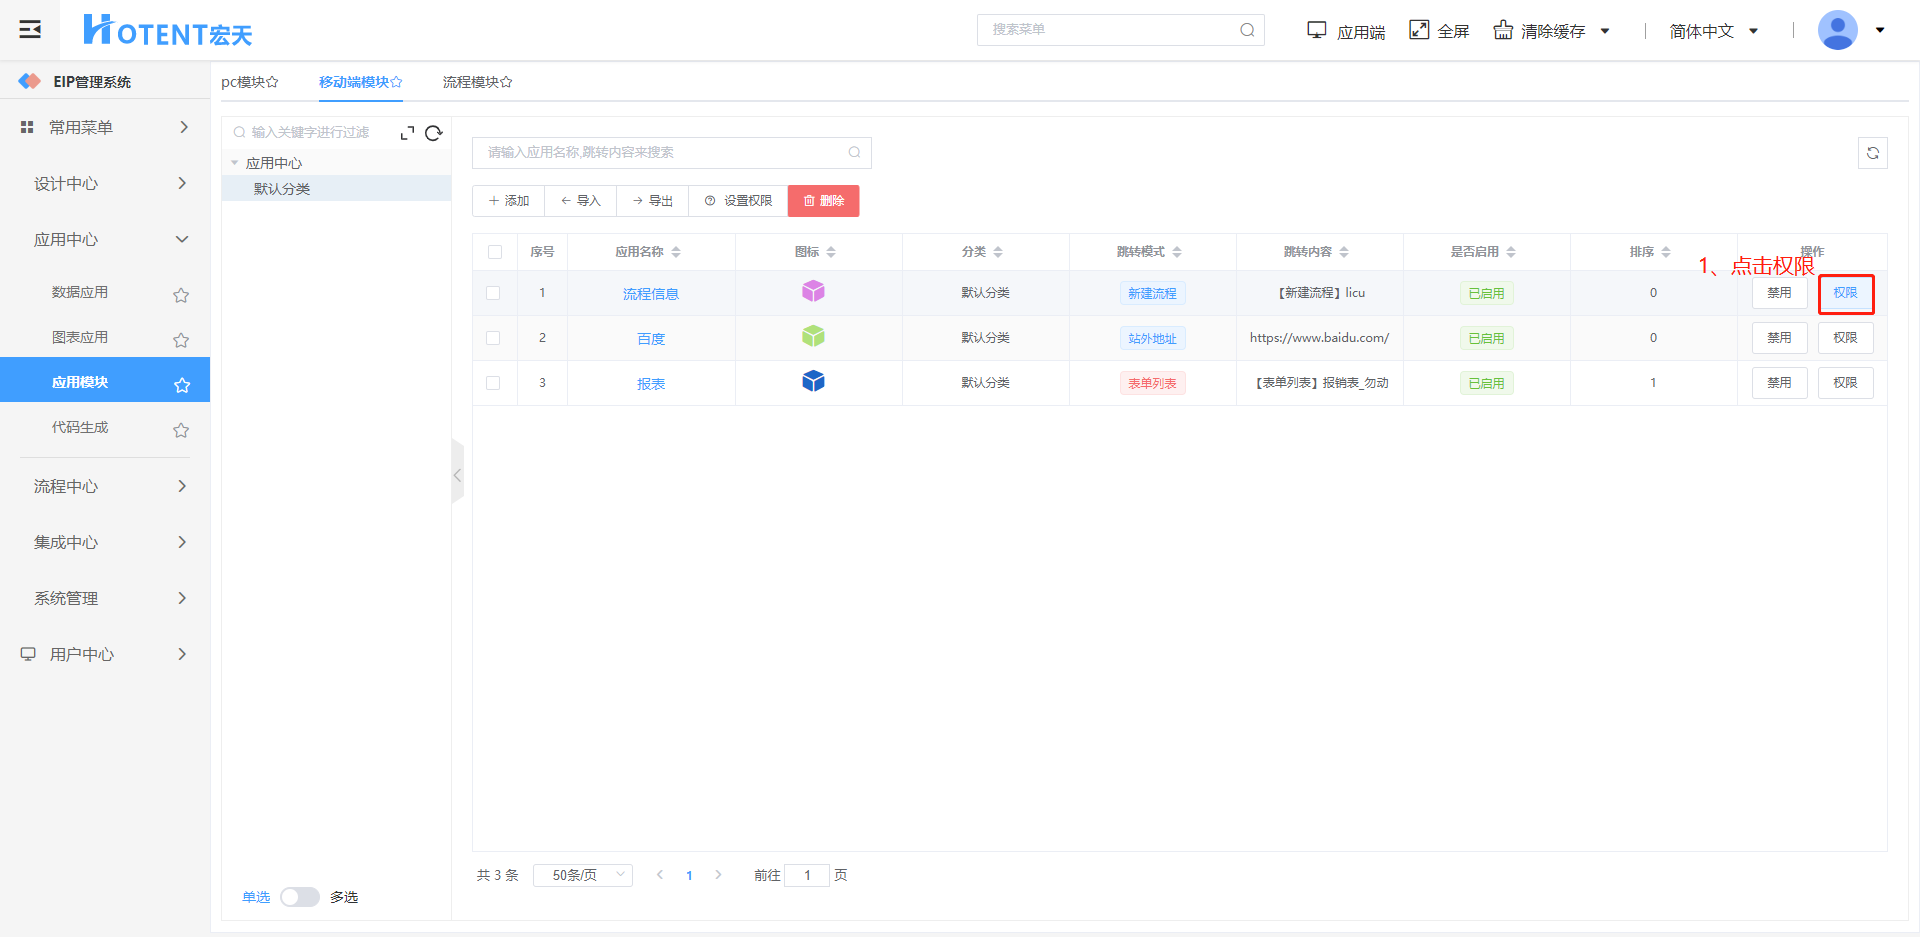Collapse the sidebar with the hamburger icon
The image size is (1920, 937).
(30, 29)
